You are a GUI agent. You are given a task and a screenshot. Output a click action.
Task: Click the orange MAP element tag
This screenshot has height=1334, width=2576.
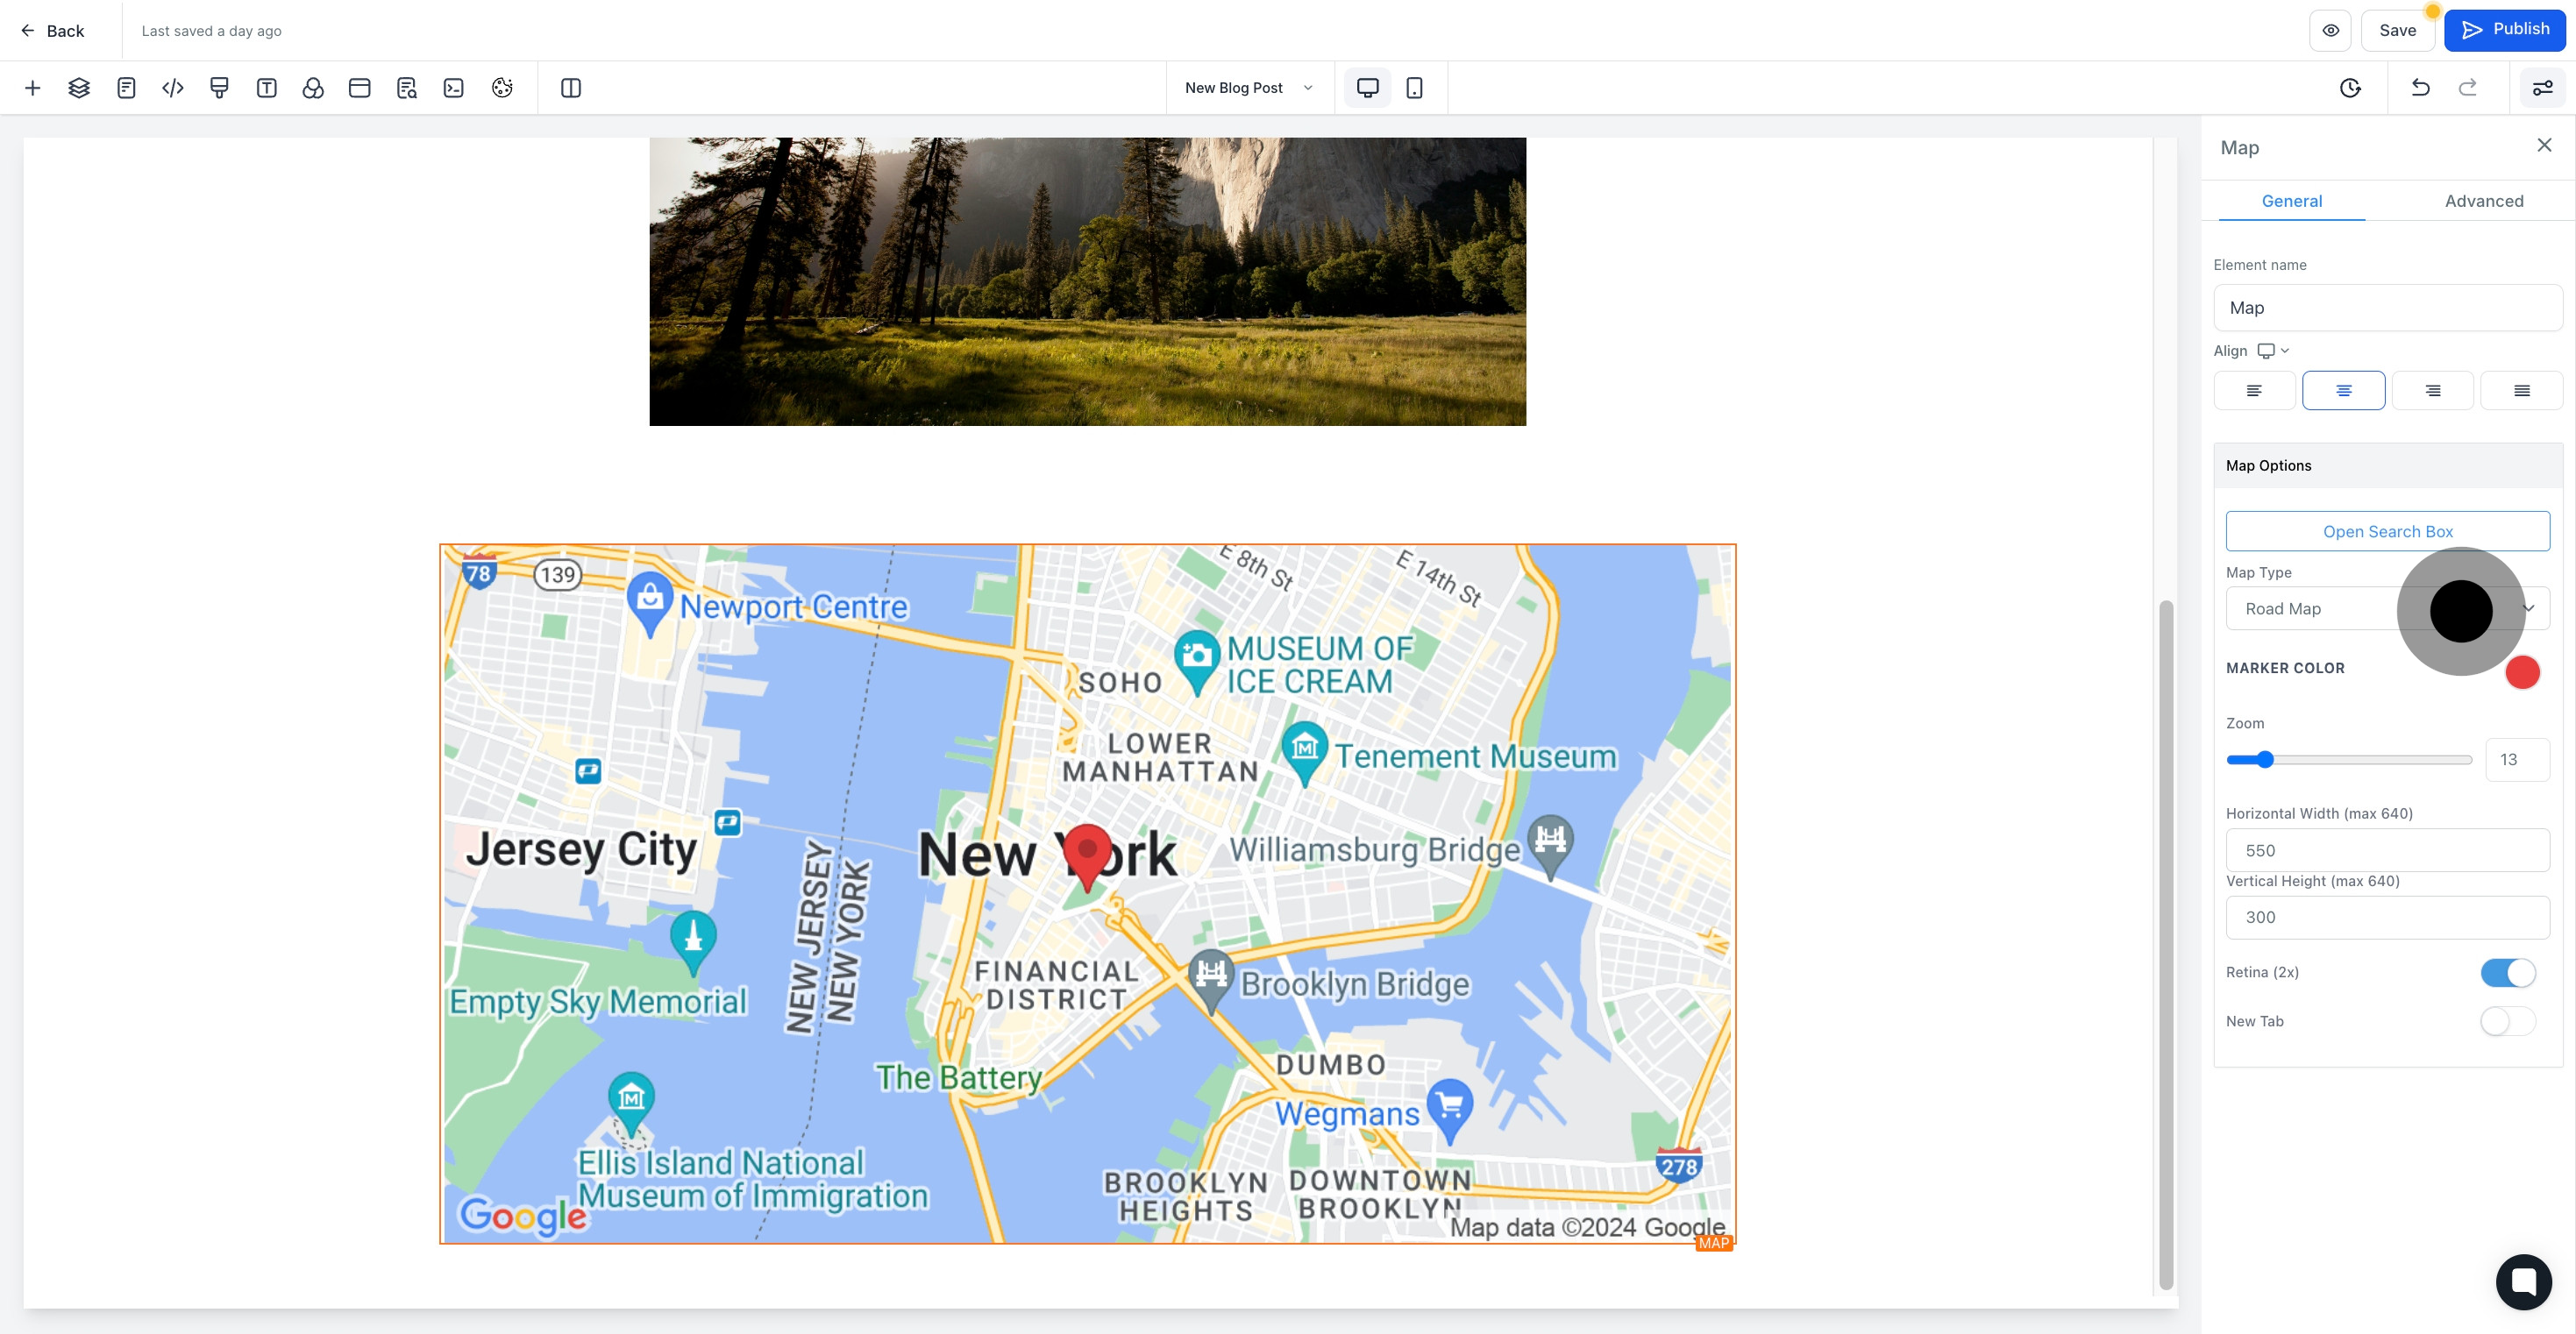pos(1714,1243)
